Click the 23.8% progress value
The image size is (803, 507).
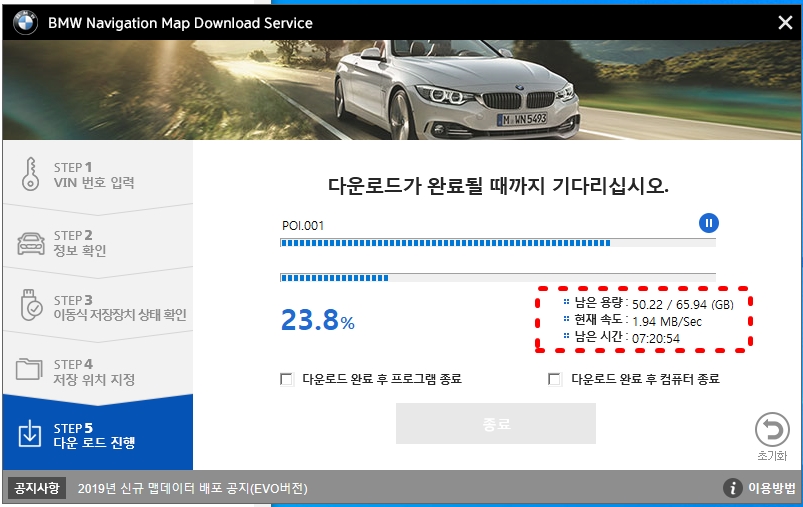318,320
